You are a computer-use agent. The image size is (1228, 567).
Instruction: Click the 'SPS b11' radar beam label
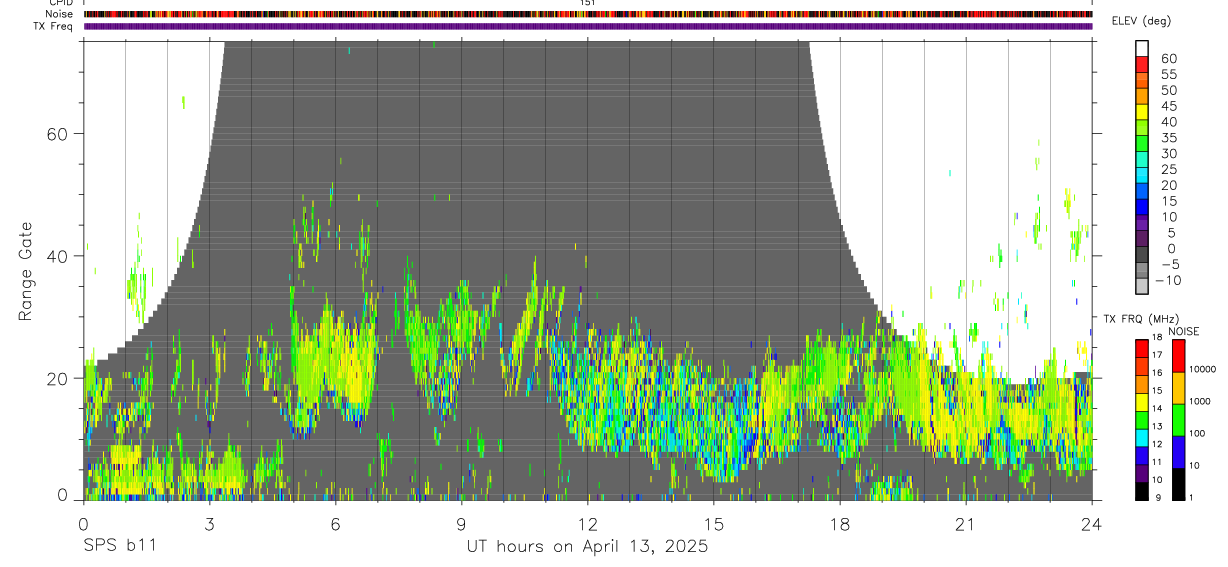point(118,547)
